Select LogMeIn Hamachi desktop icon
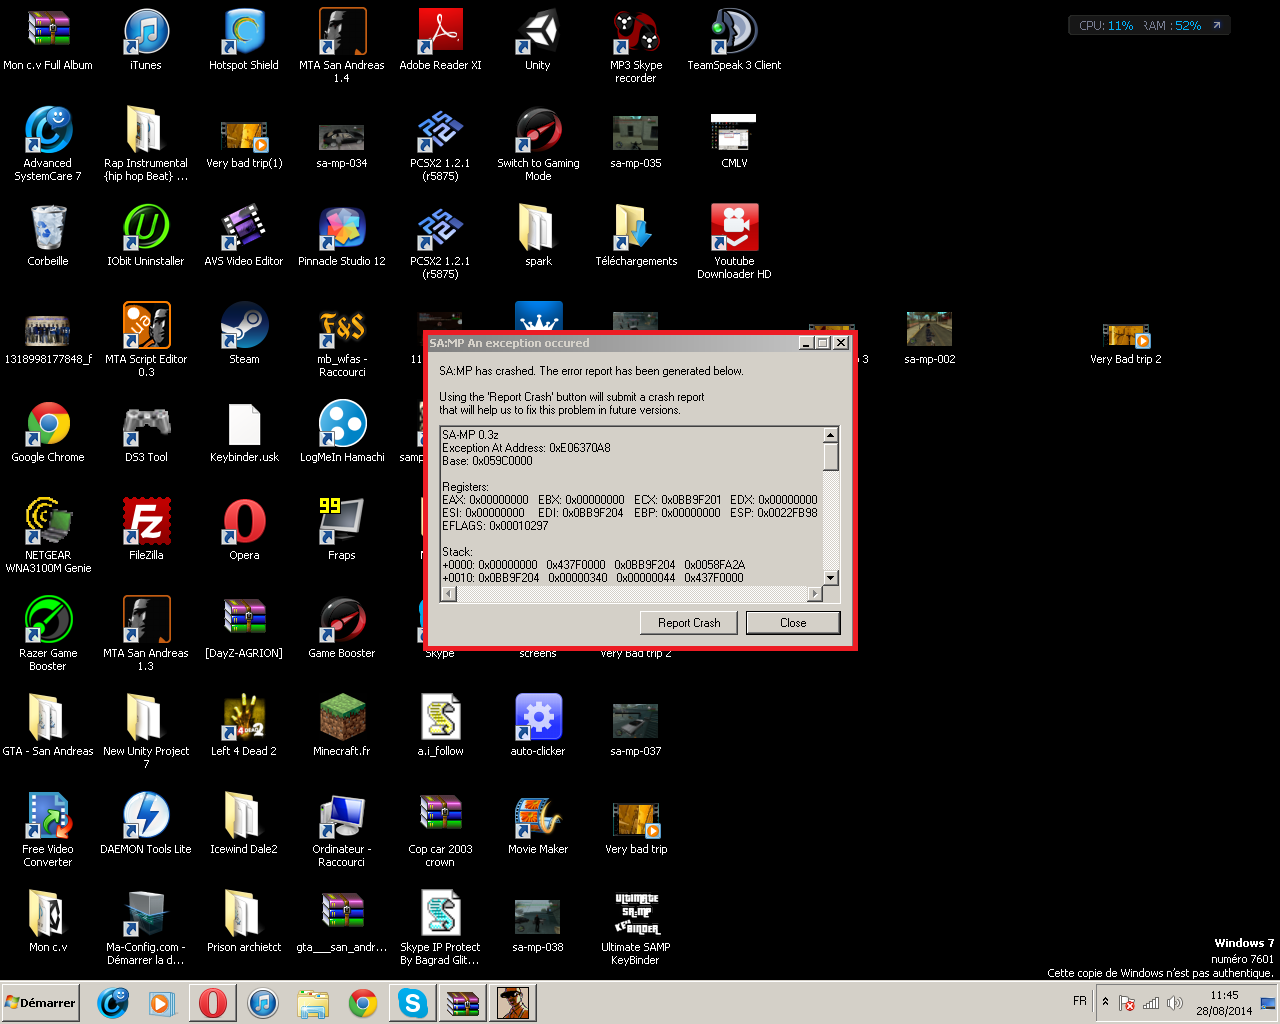The height and width of the screenshot is (1024, 1280). pyautogui.click(x=342, y=432)
